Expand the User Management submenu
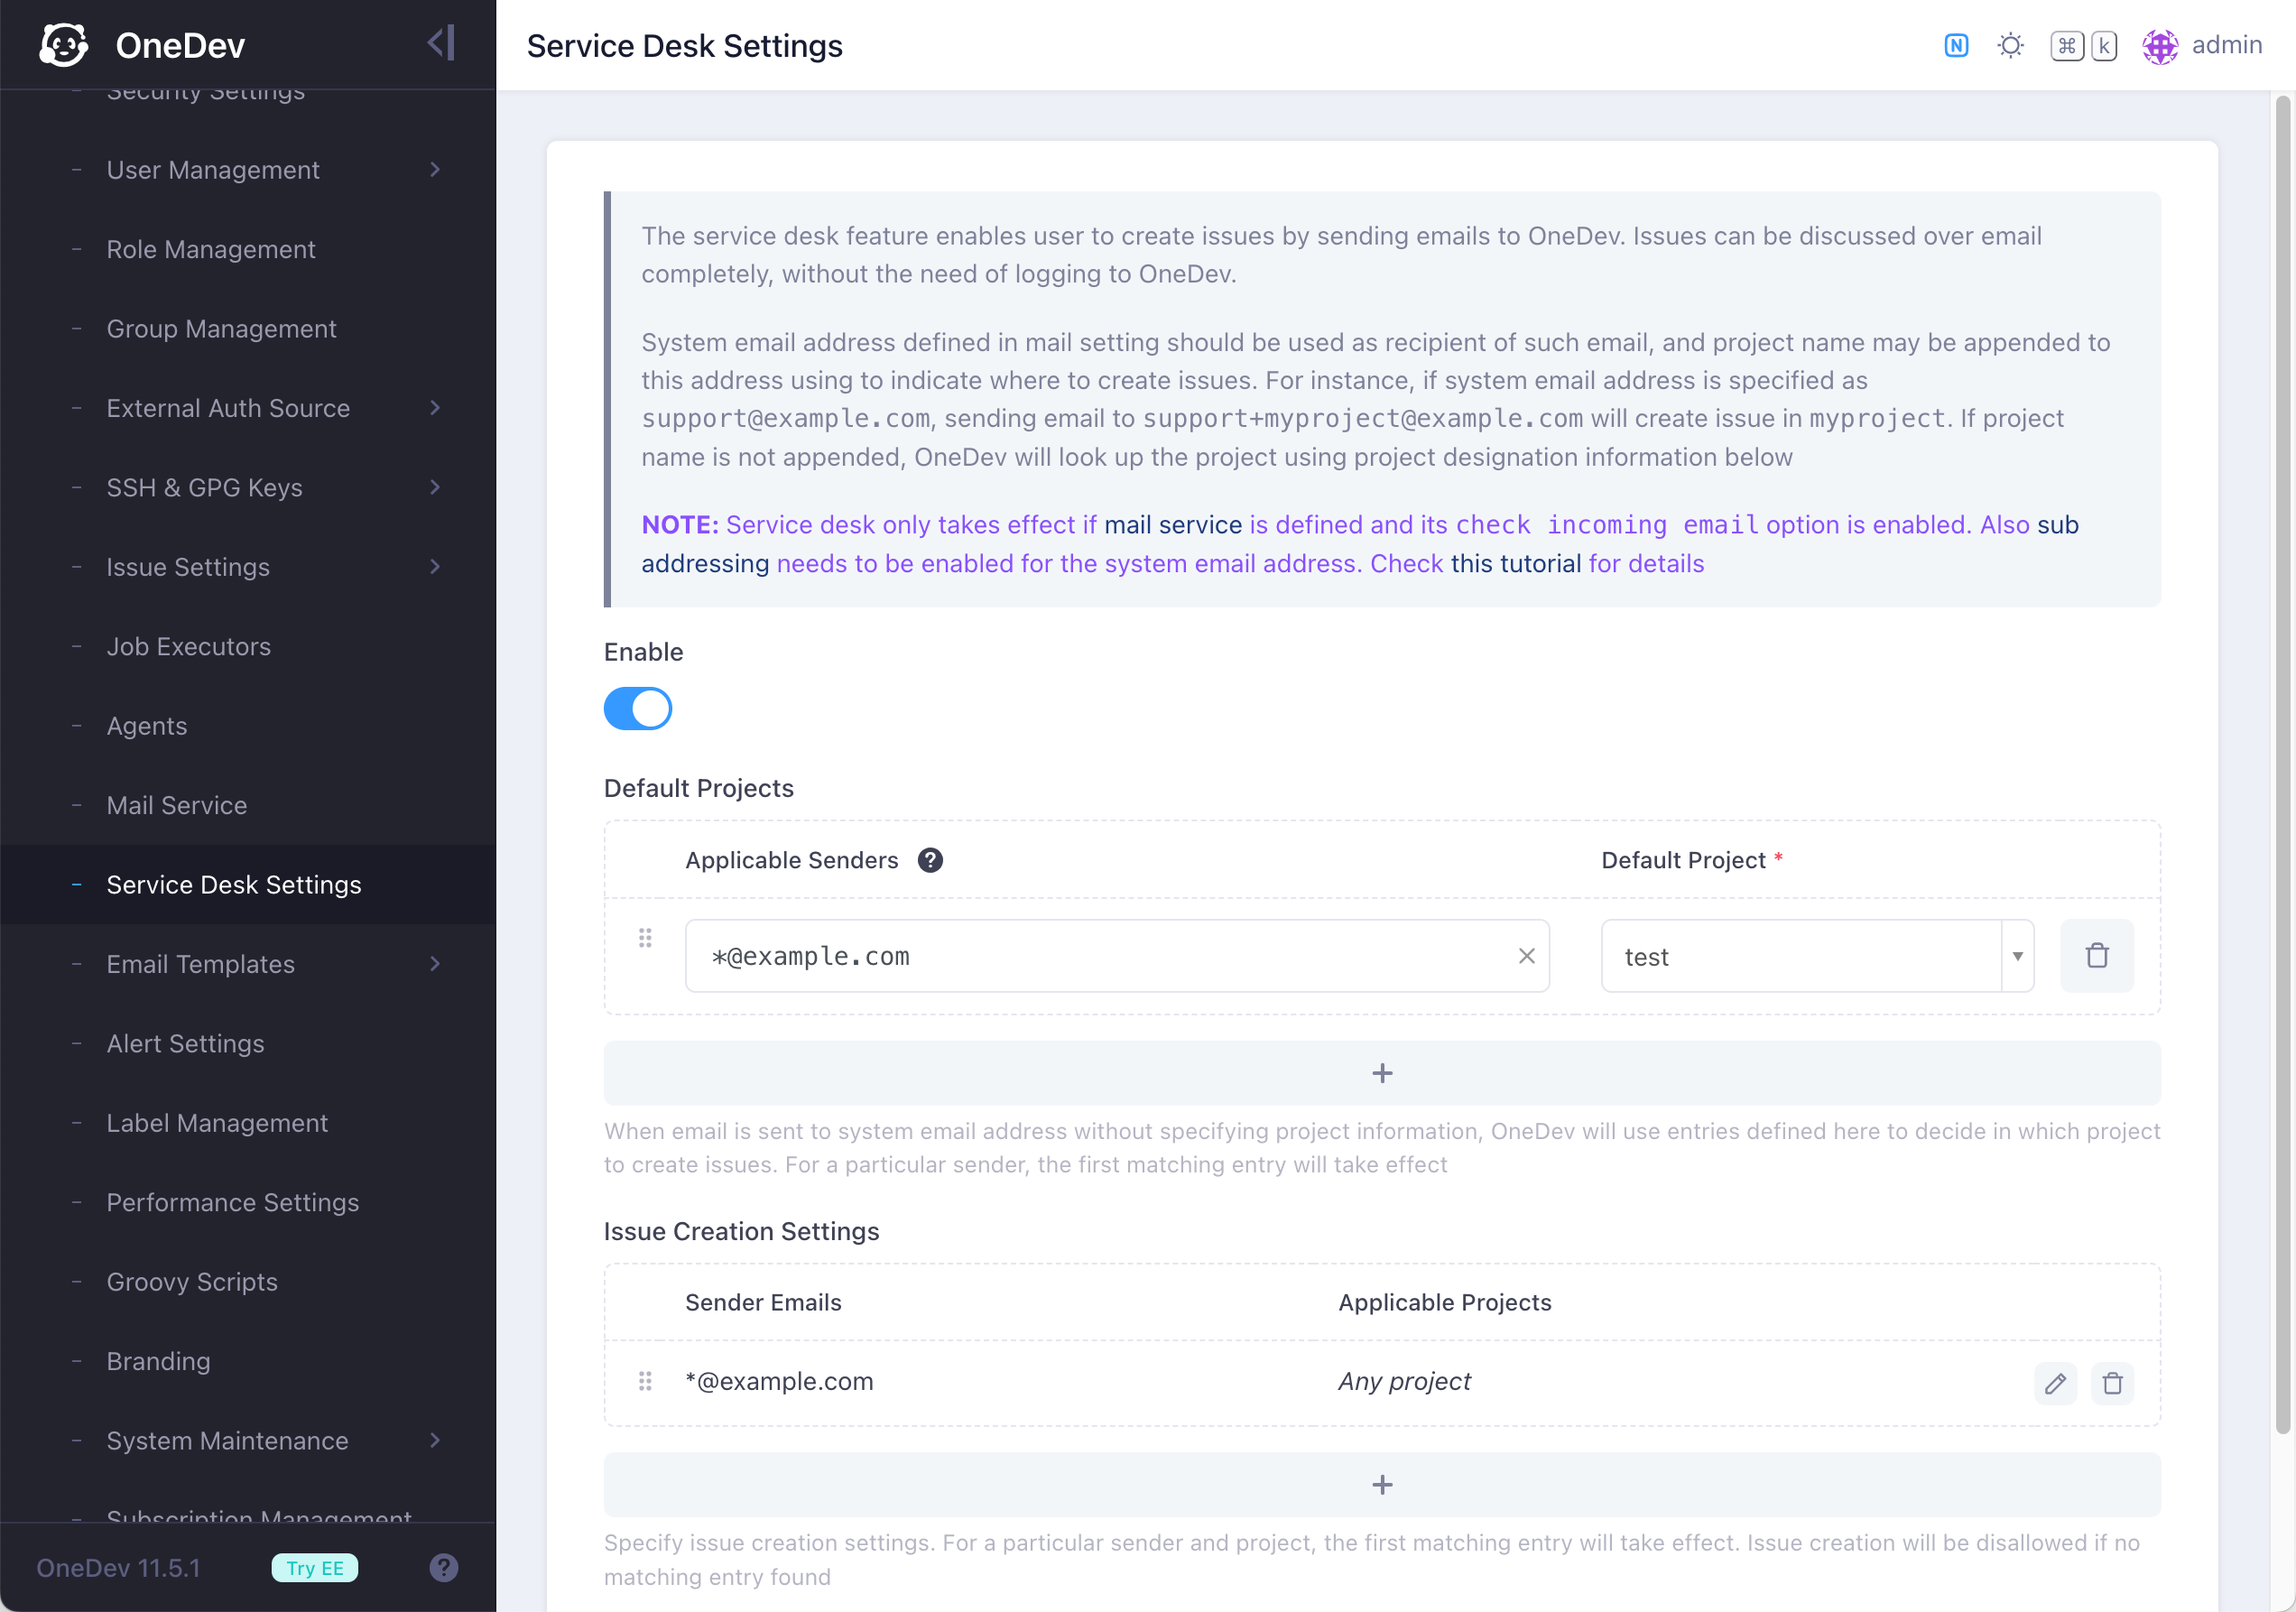Viewport: 2296px width, 1612px height. (434, 170)
